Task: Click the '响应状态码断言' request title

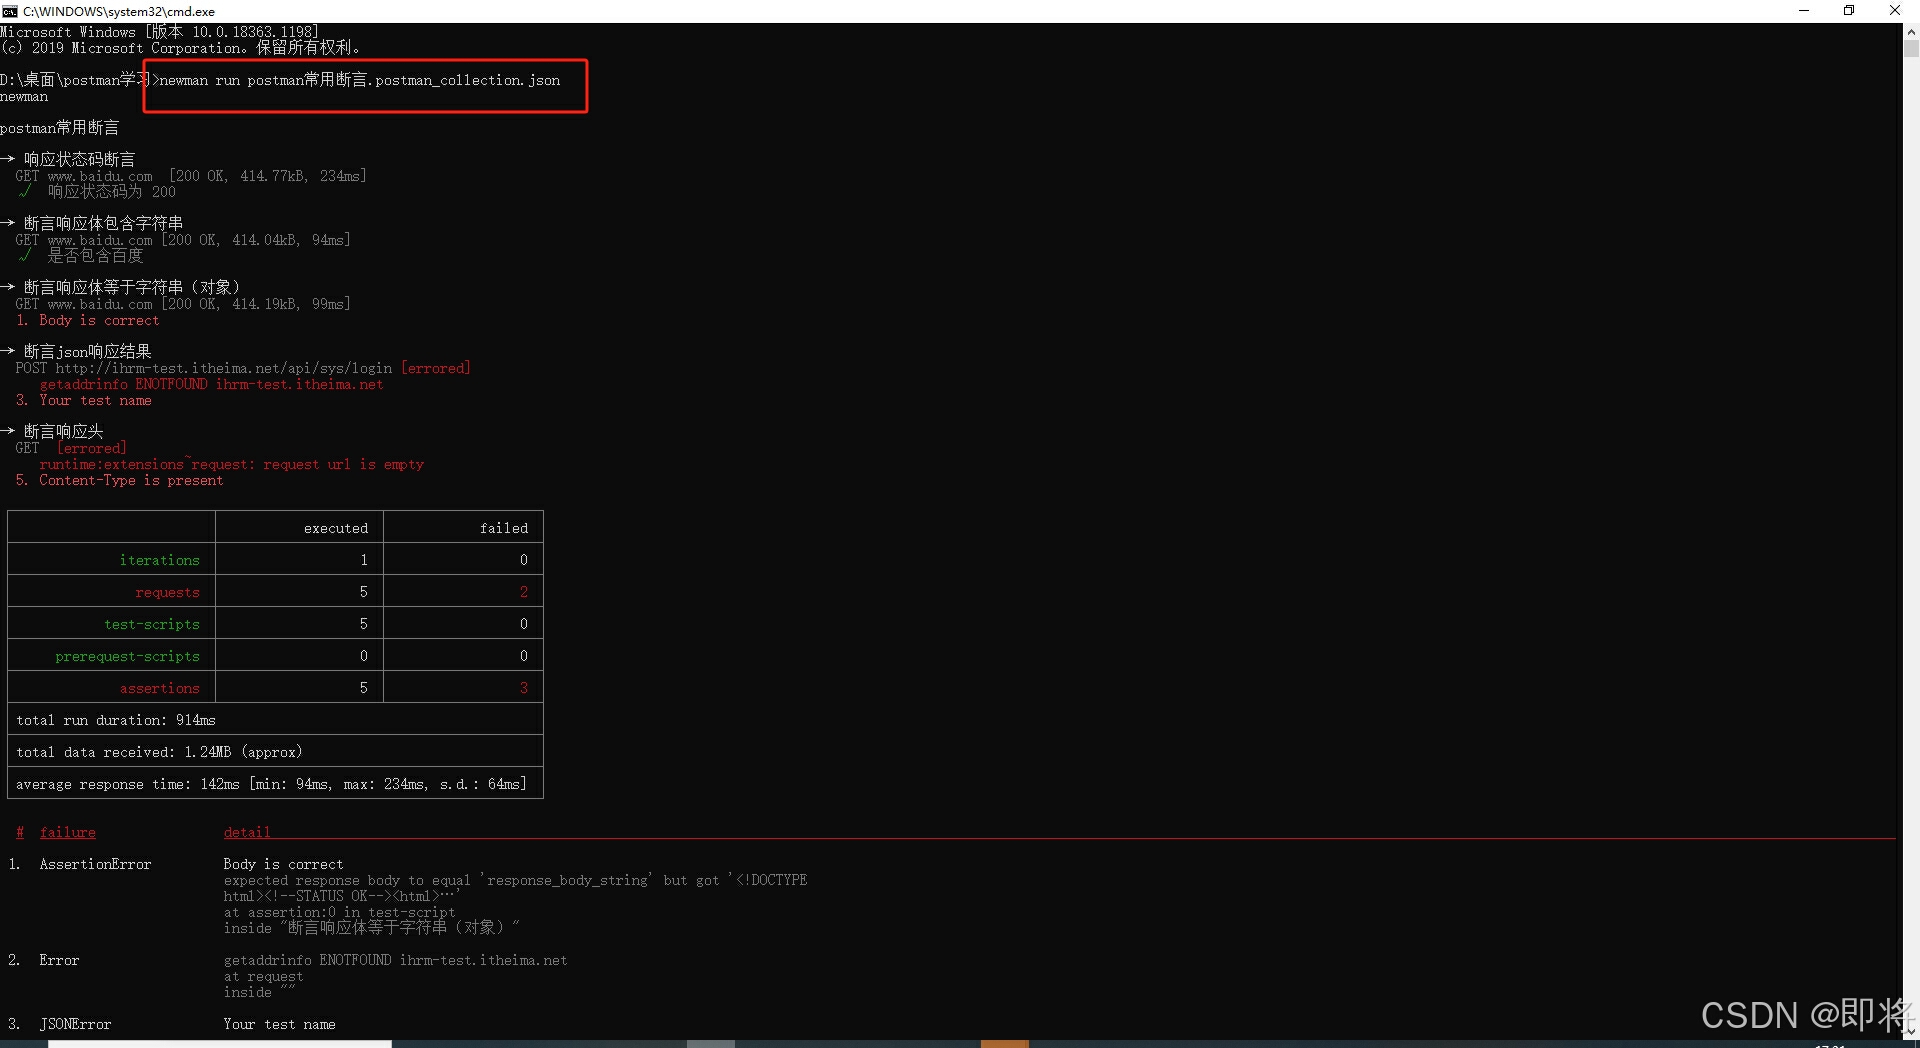Action: (x=79, y=160)
